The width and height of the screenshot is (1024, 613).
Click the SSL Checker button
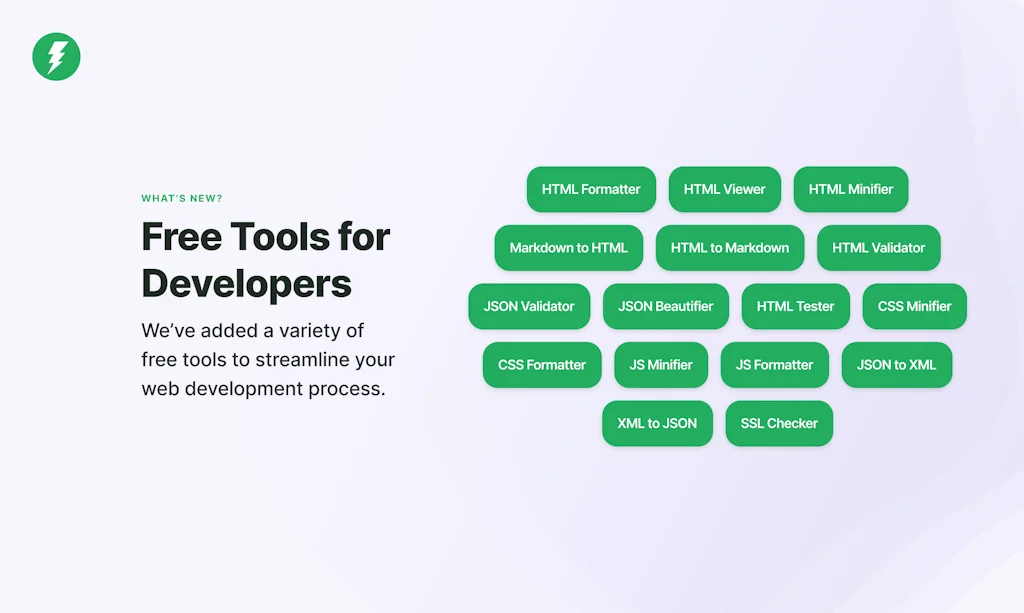click(779, 424)
